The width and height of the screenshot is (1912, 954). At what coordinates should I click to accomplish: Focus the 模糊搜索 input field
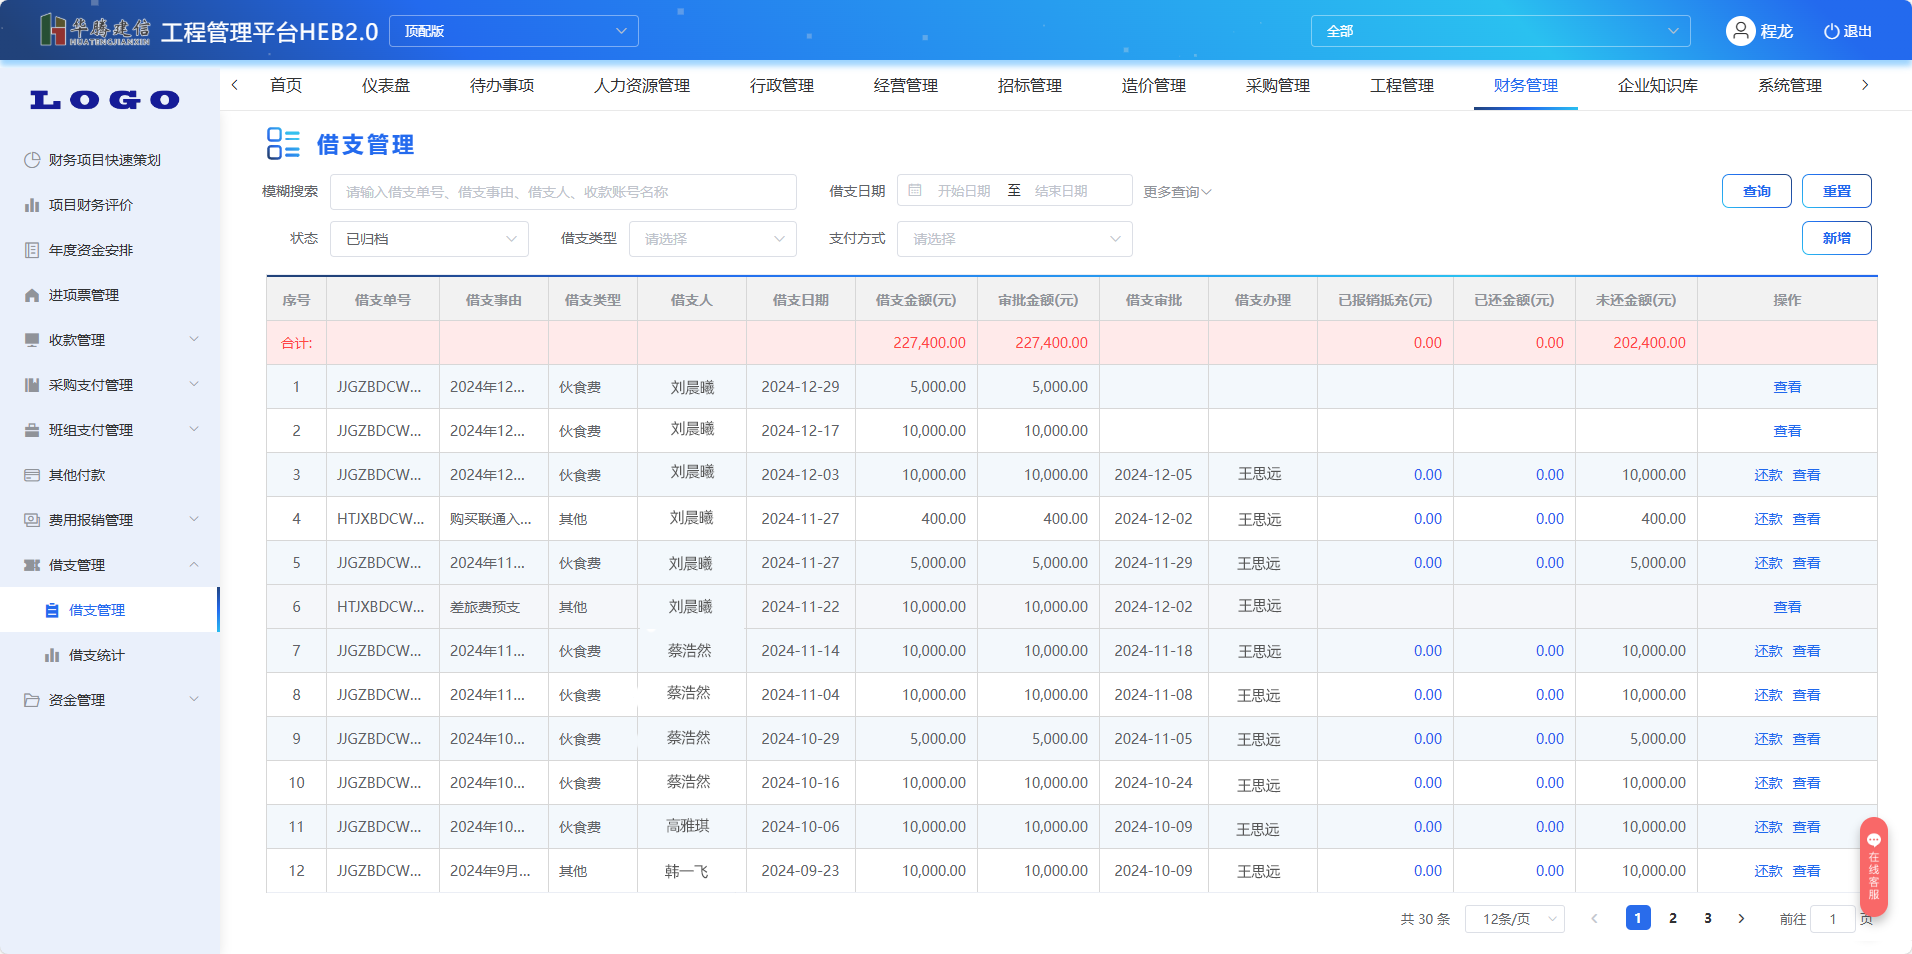coord(563,192)
